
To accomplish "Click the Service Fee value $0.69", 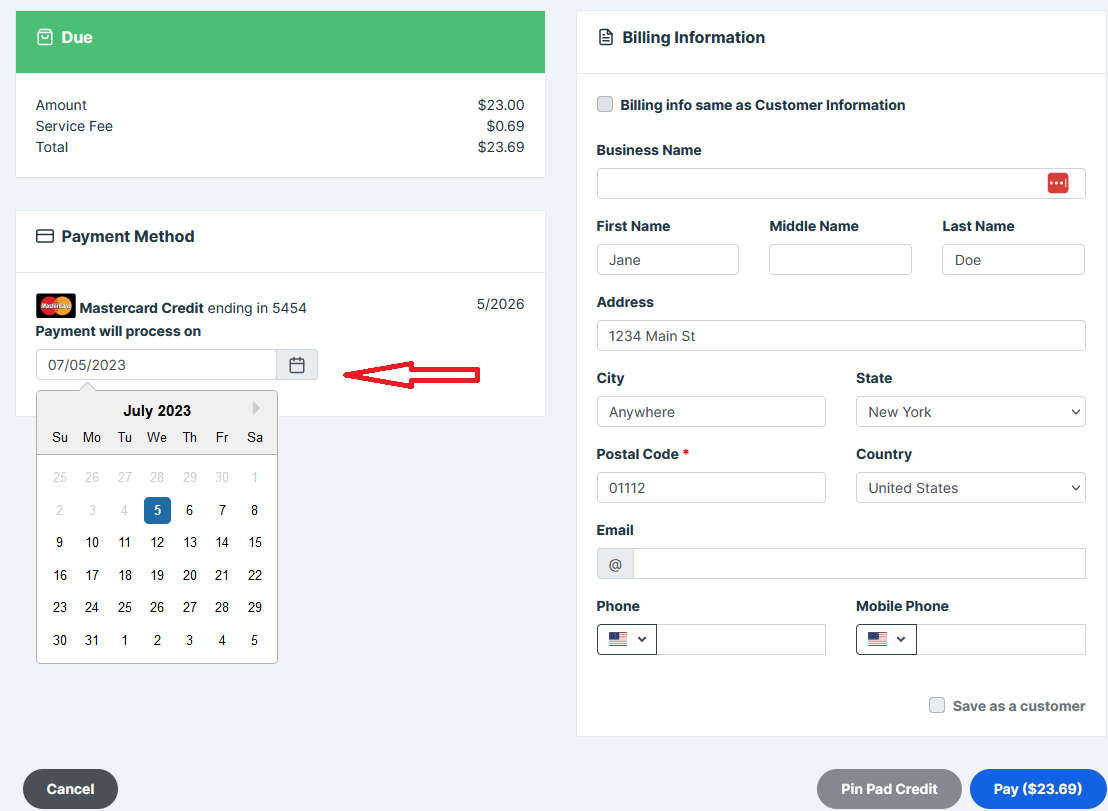I will [505, 126].
